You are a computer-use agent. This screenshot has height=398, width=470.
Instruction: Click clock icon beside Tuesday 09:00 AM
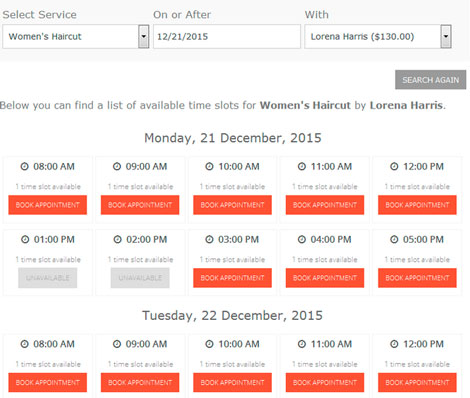[117, 344]
